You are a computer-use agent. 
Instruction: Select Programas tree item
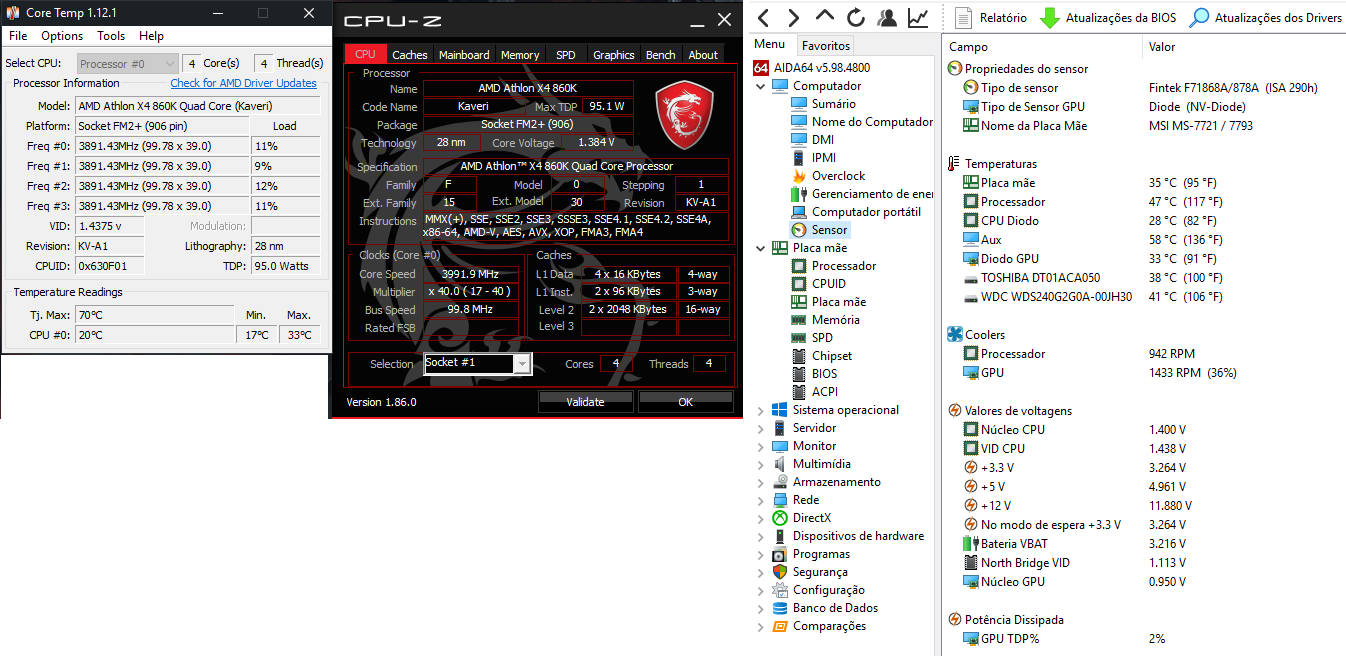(x=811, y=554)
